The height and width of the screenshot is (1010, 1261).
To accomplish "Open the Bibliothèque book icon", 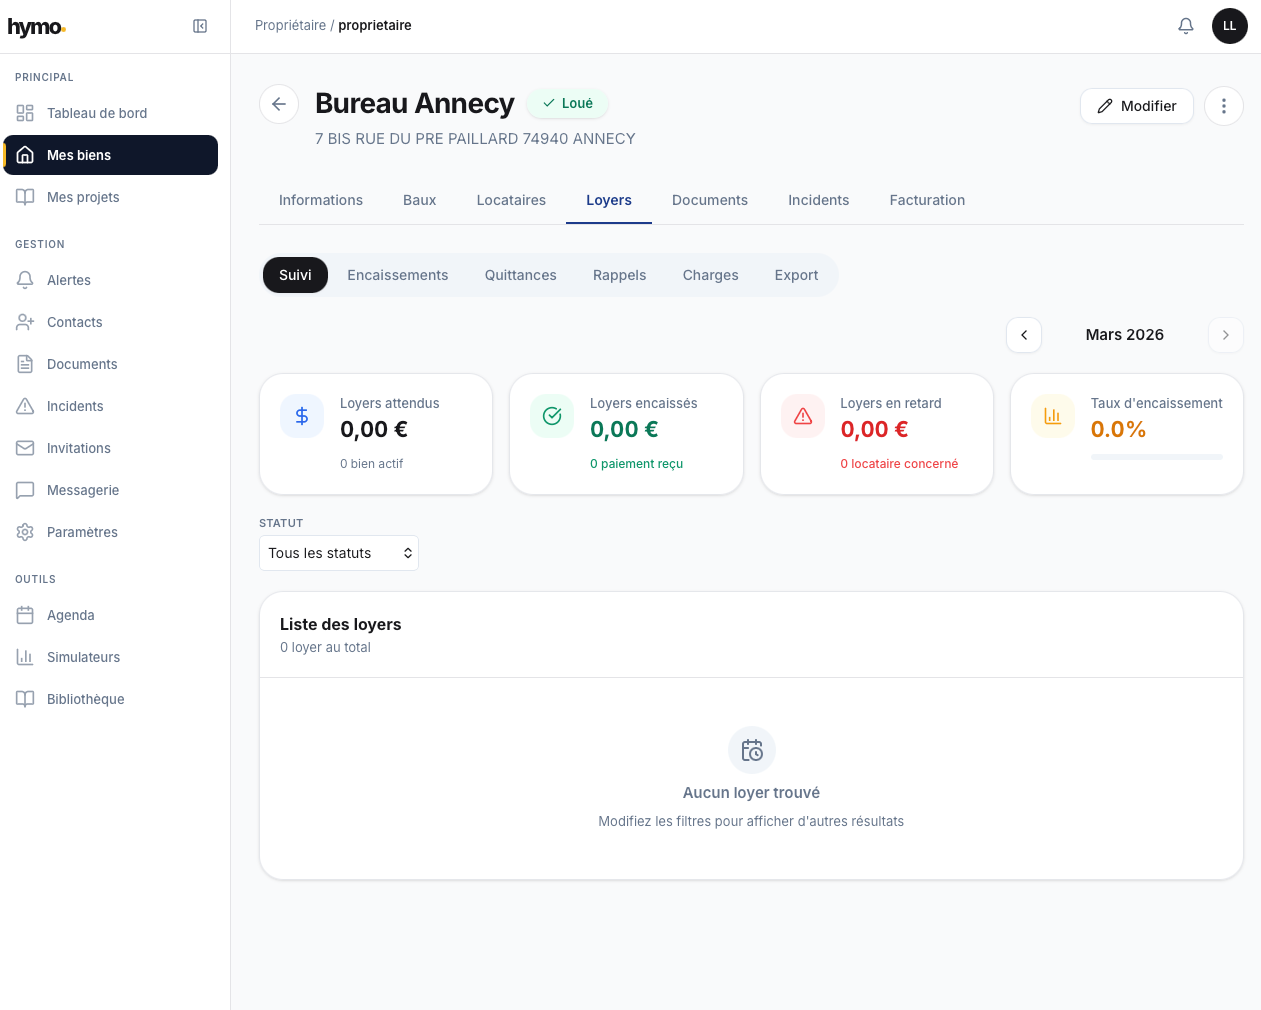I will [x=26, y=698].
